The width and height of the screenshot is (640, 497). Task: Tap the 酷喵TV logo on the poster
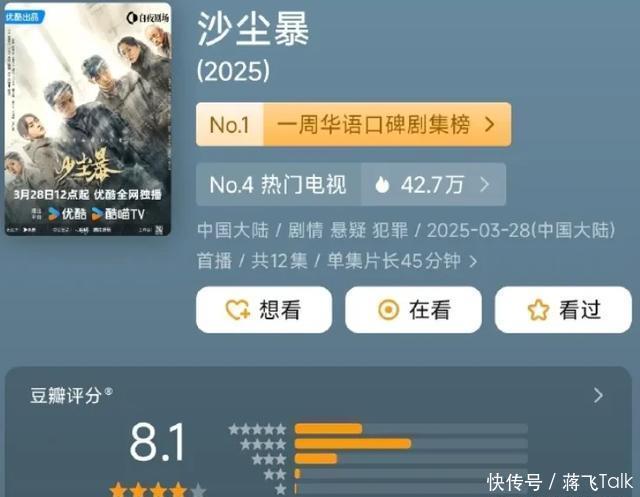pyautogui.click(x=118, y=214)
